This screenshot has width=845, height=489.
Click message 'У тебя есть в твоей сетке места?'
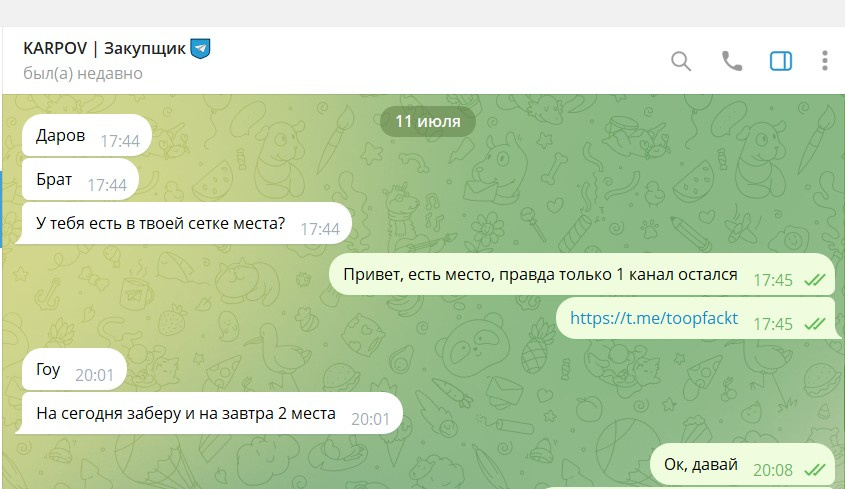coord(184,224)
